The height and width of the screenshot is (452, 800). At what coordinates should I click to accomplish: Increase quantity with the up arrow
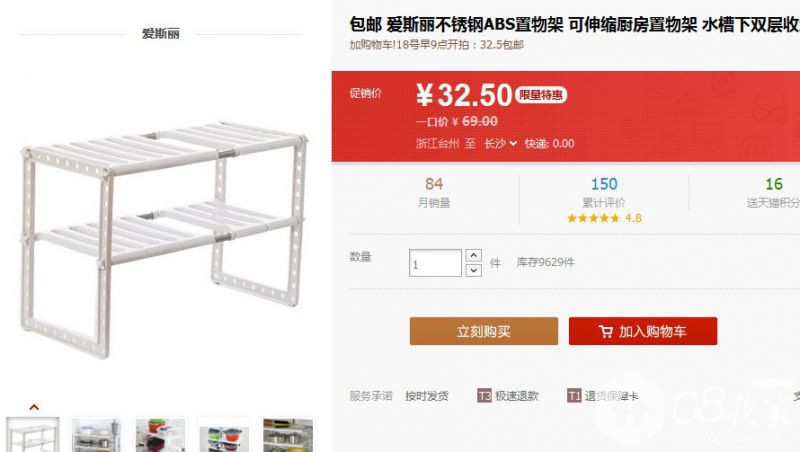tap(474, 255)
